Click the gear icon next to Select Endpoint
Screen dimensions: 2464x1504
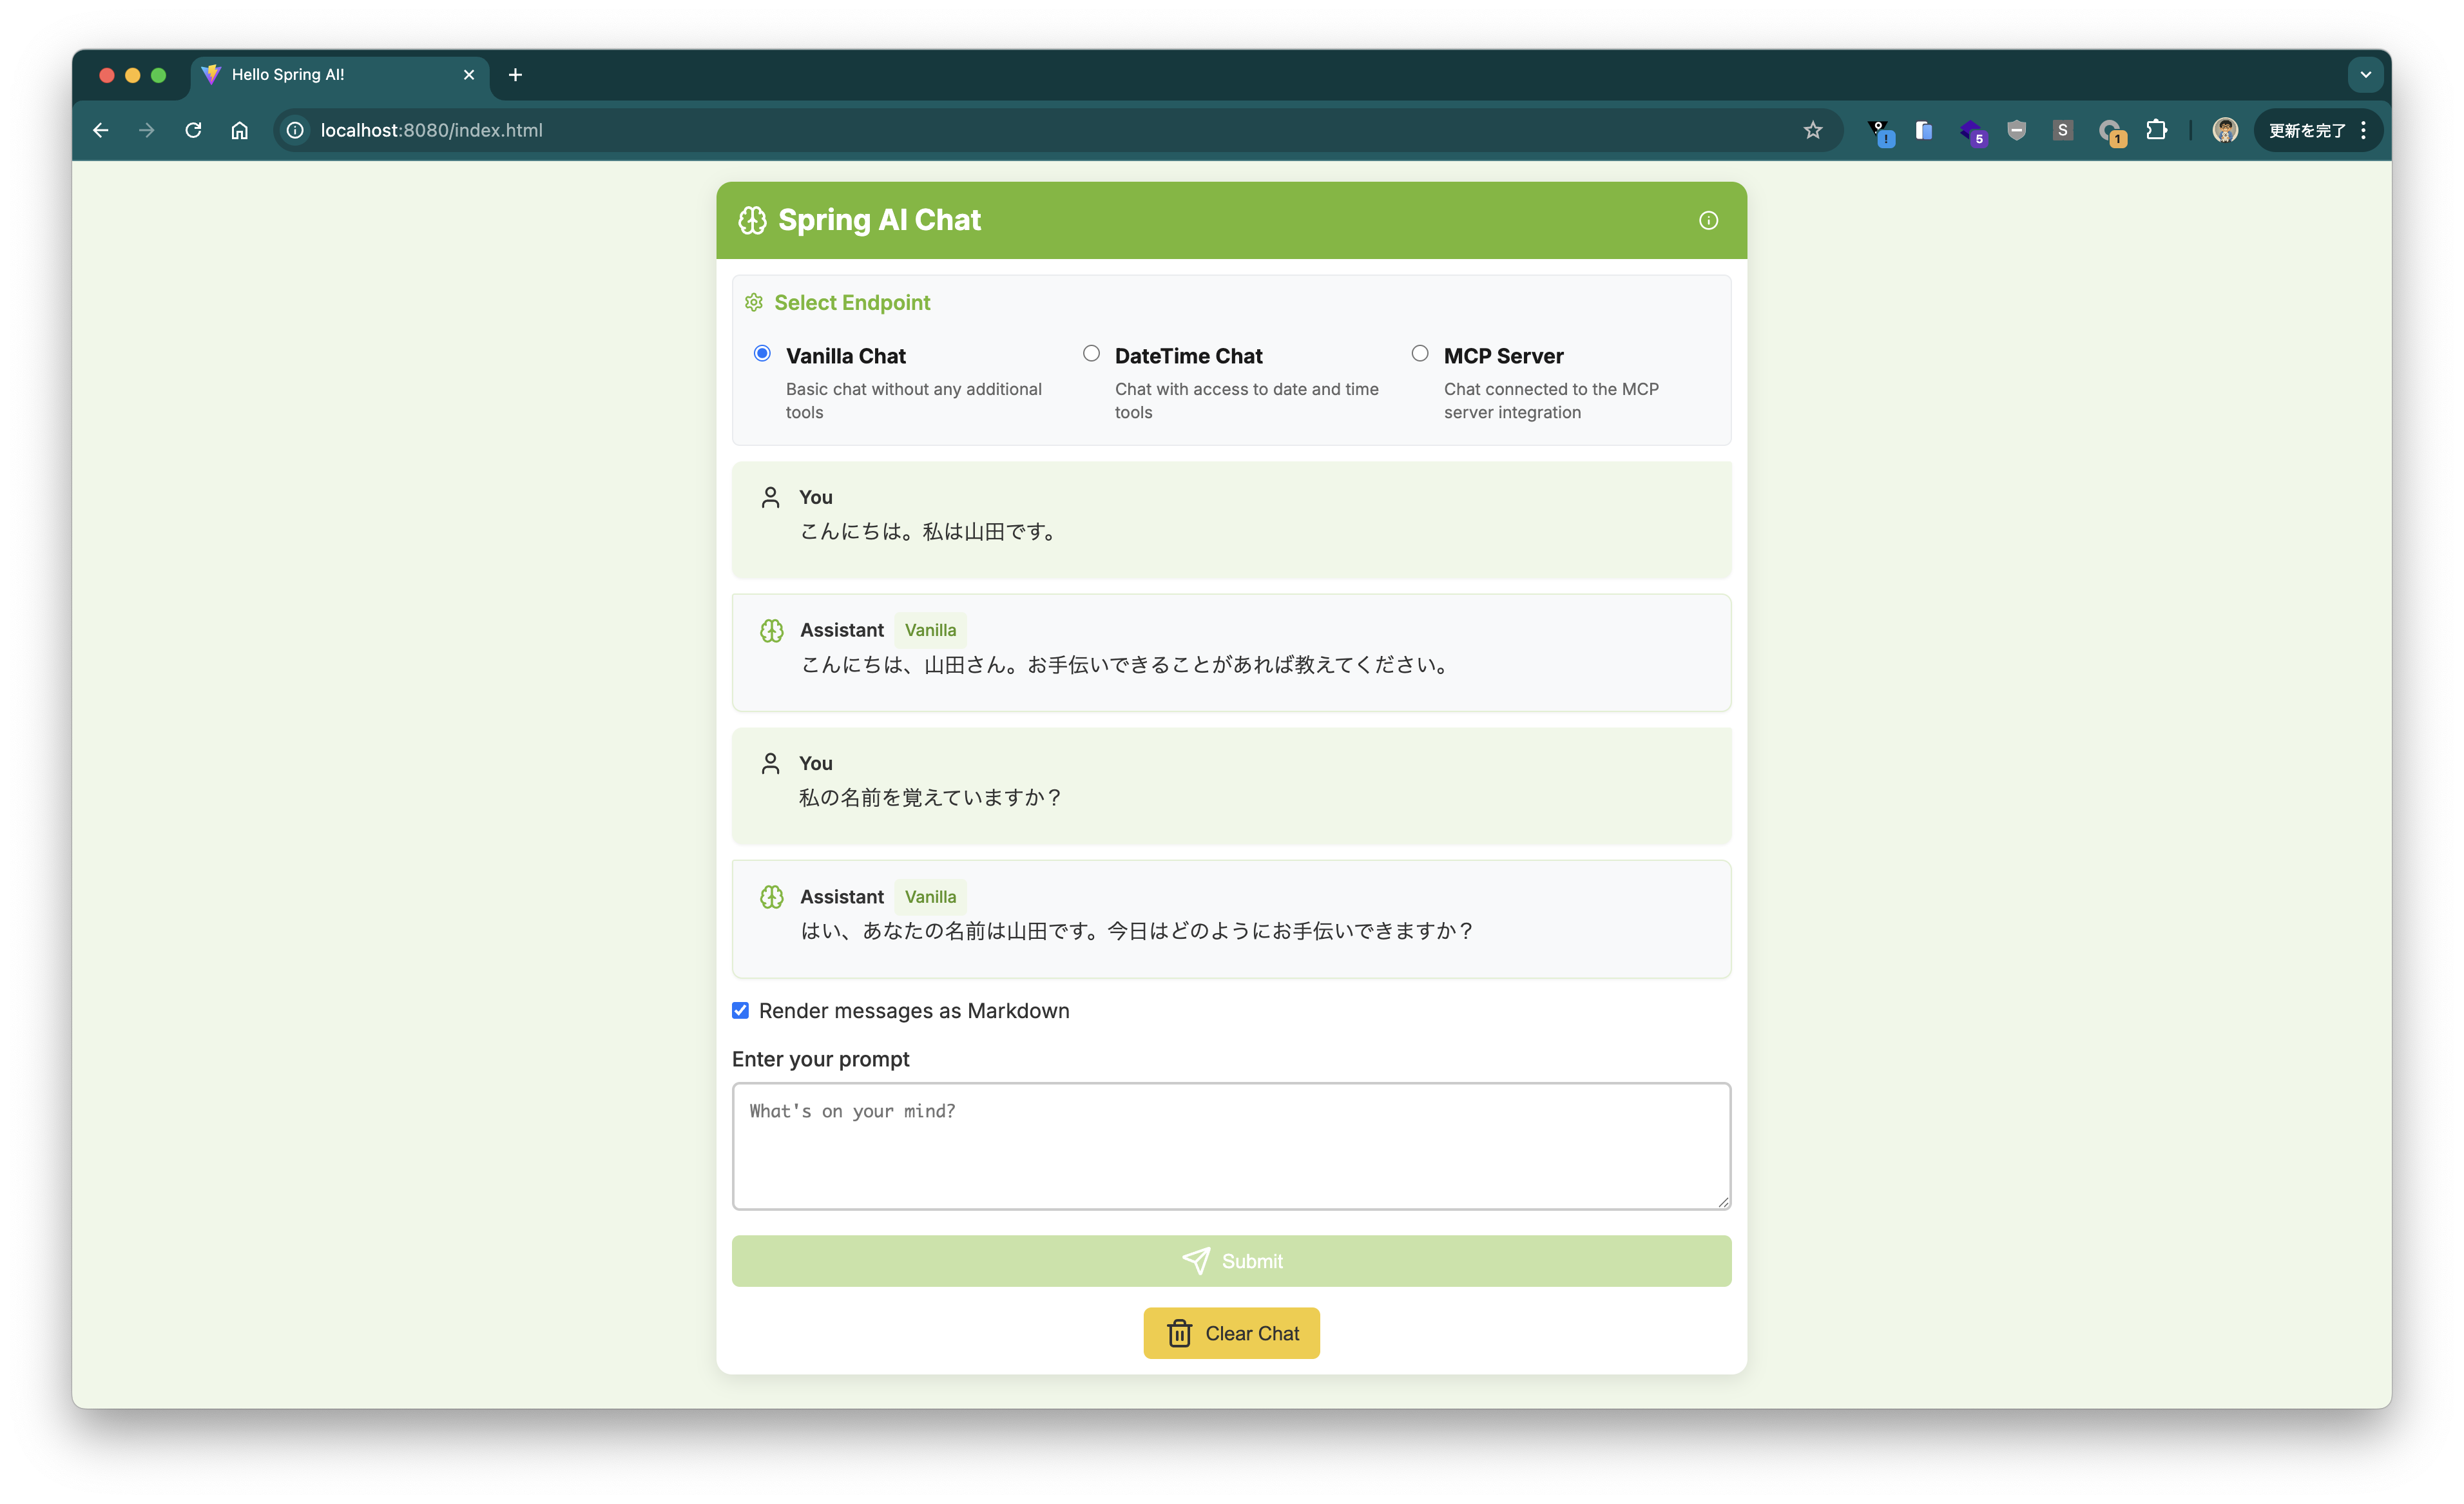pos(754,302)
